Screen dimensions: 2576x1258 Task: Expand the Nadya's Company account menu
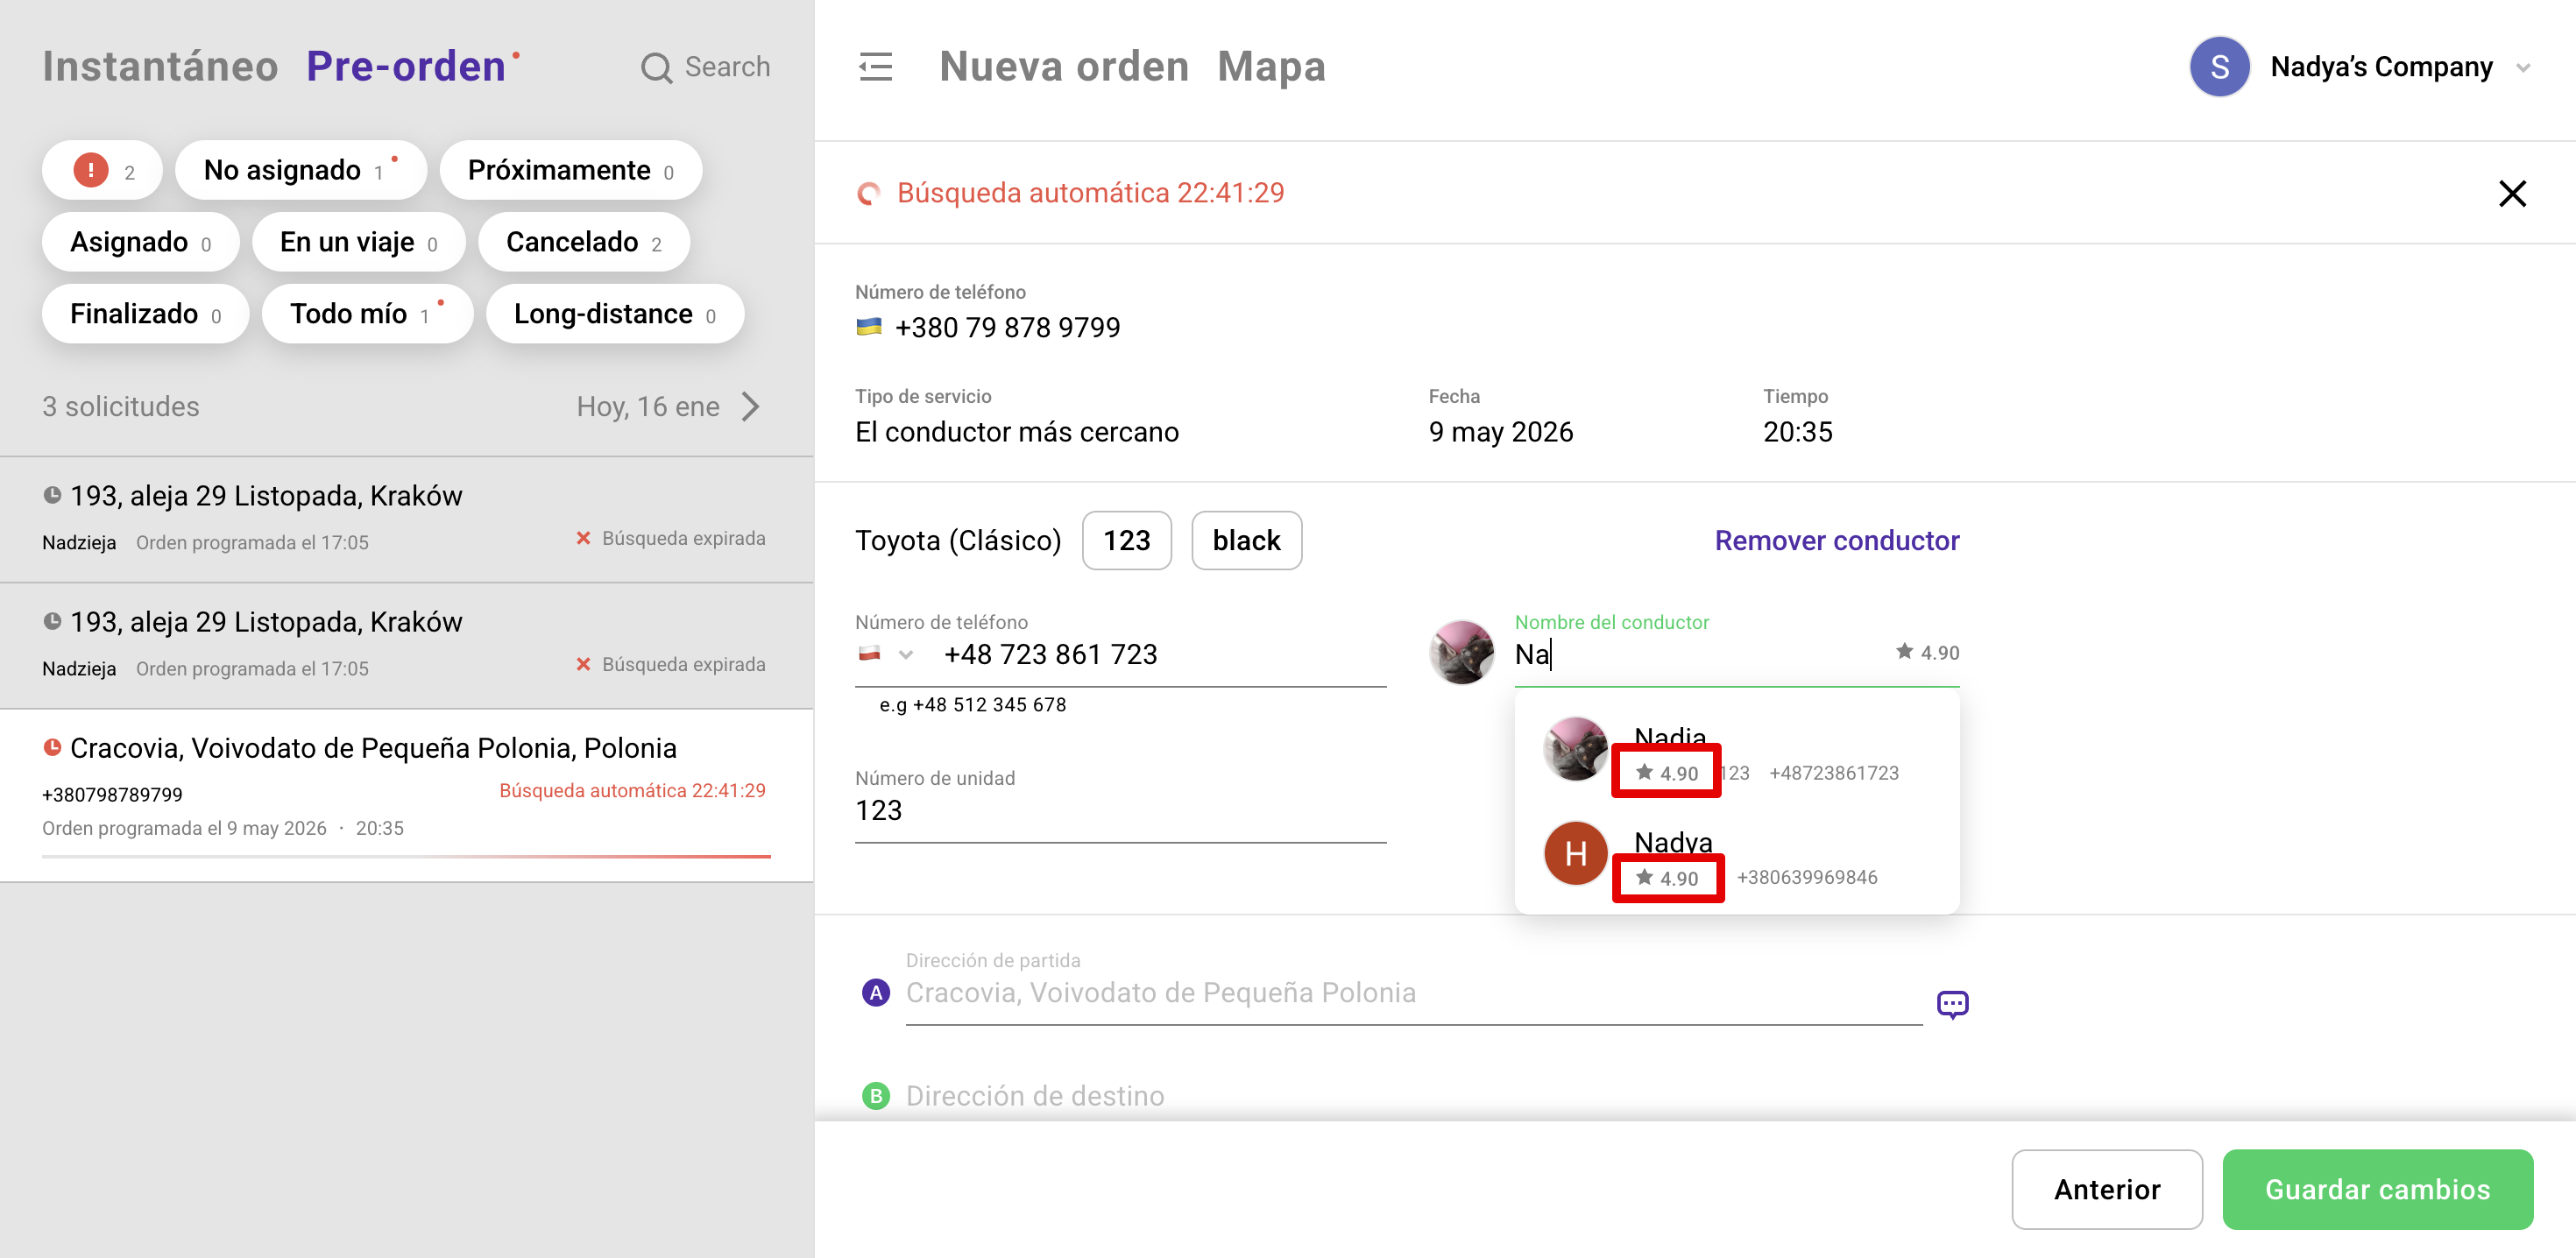pyautogui.click(x=2522, y=68)
